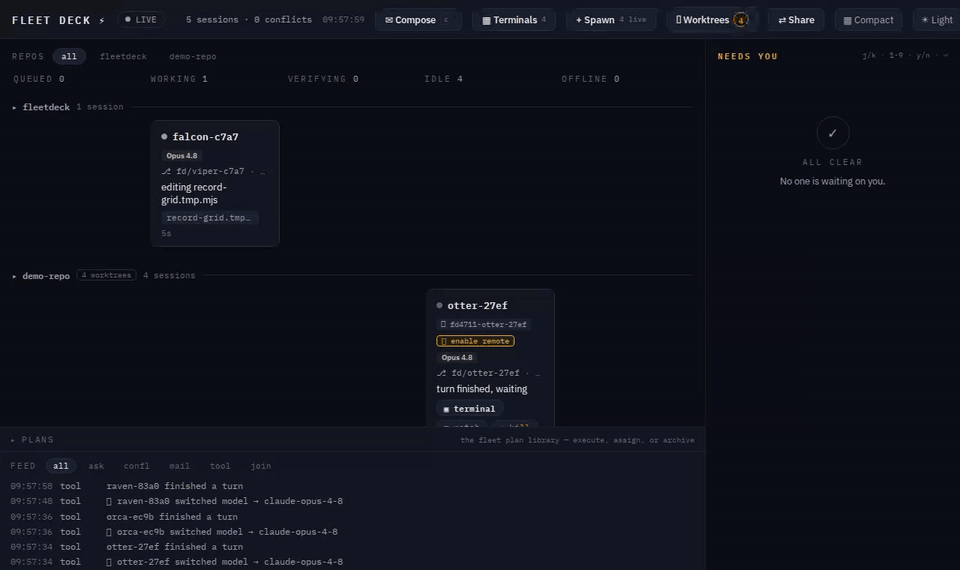Open the Terminals view

tap(514, 20)
